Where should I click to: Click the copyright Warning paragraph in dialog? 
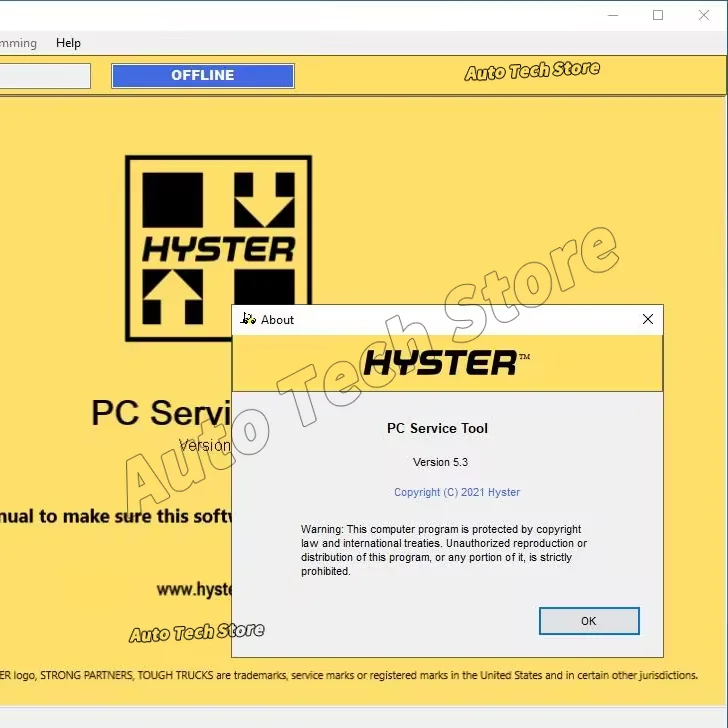pyautogui.click(x=444, y=550)
